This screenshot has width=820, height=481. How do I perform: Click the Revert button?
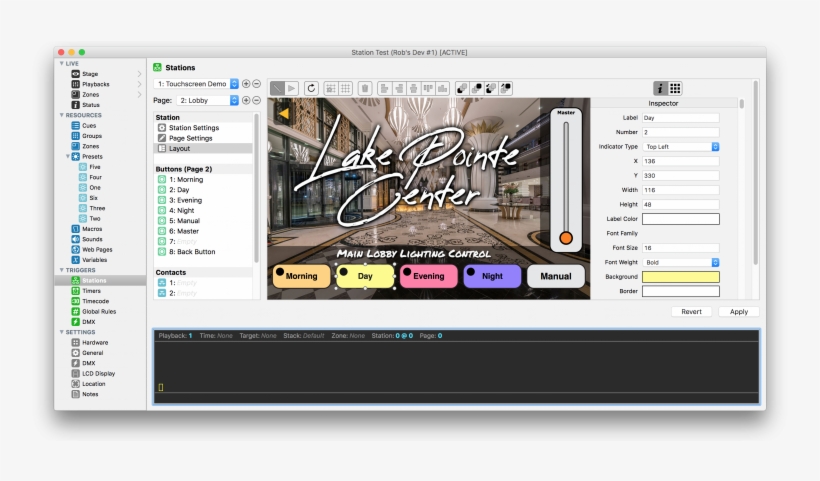(691, 312)
